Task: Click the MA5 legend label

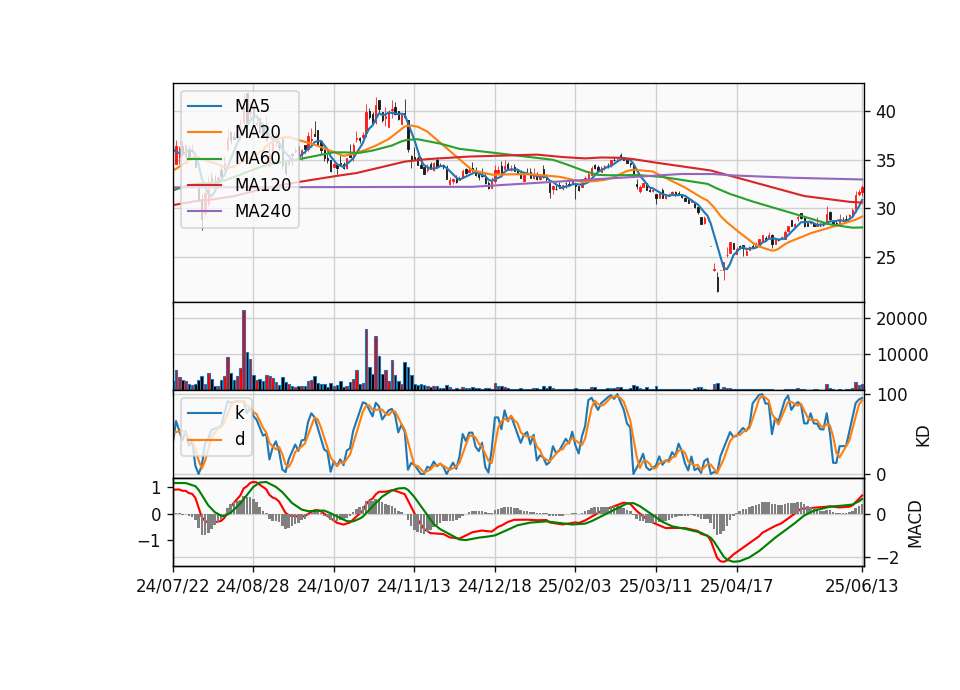Action: click(252, 106)
